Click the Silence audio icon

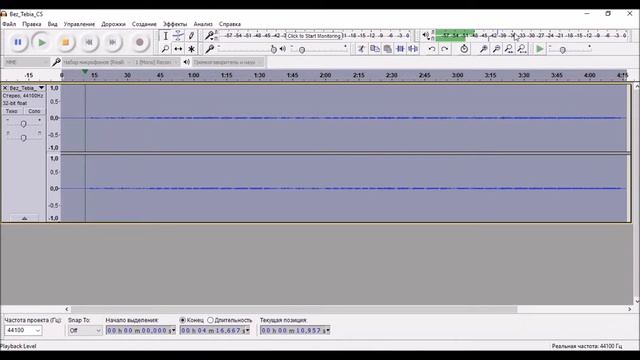pyautogui.click(x=413, y=49)
